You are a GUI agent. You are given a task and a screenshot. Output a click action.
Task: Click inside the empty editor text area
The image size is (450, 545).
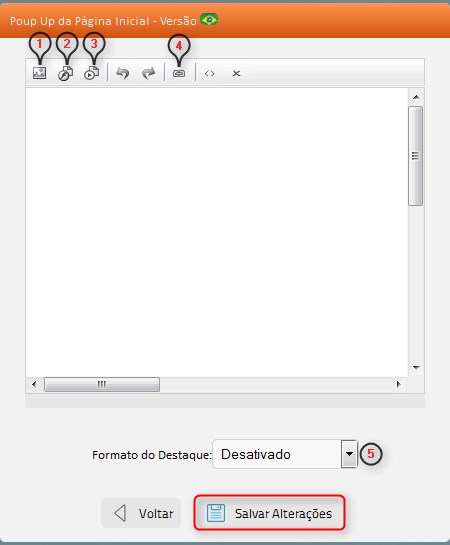tap(217, 232)
